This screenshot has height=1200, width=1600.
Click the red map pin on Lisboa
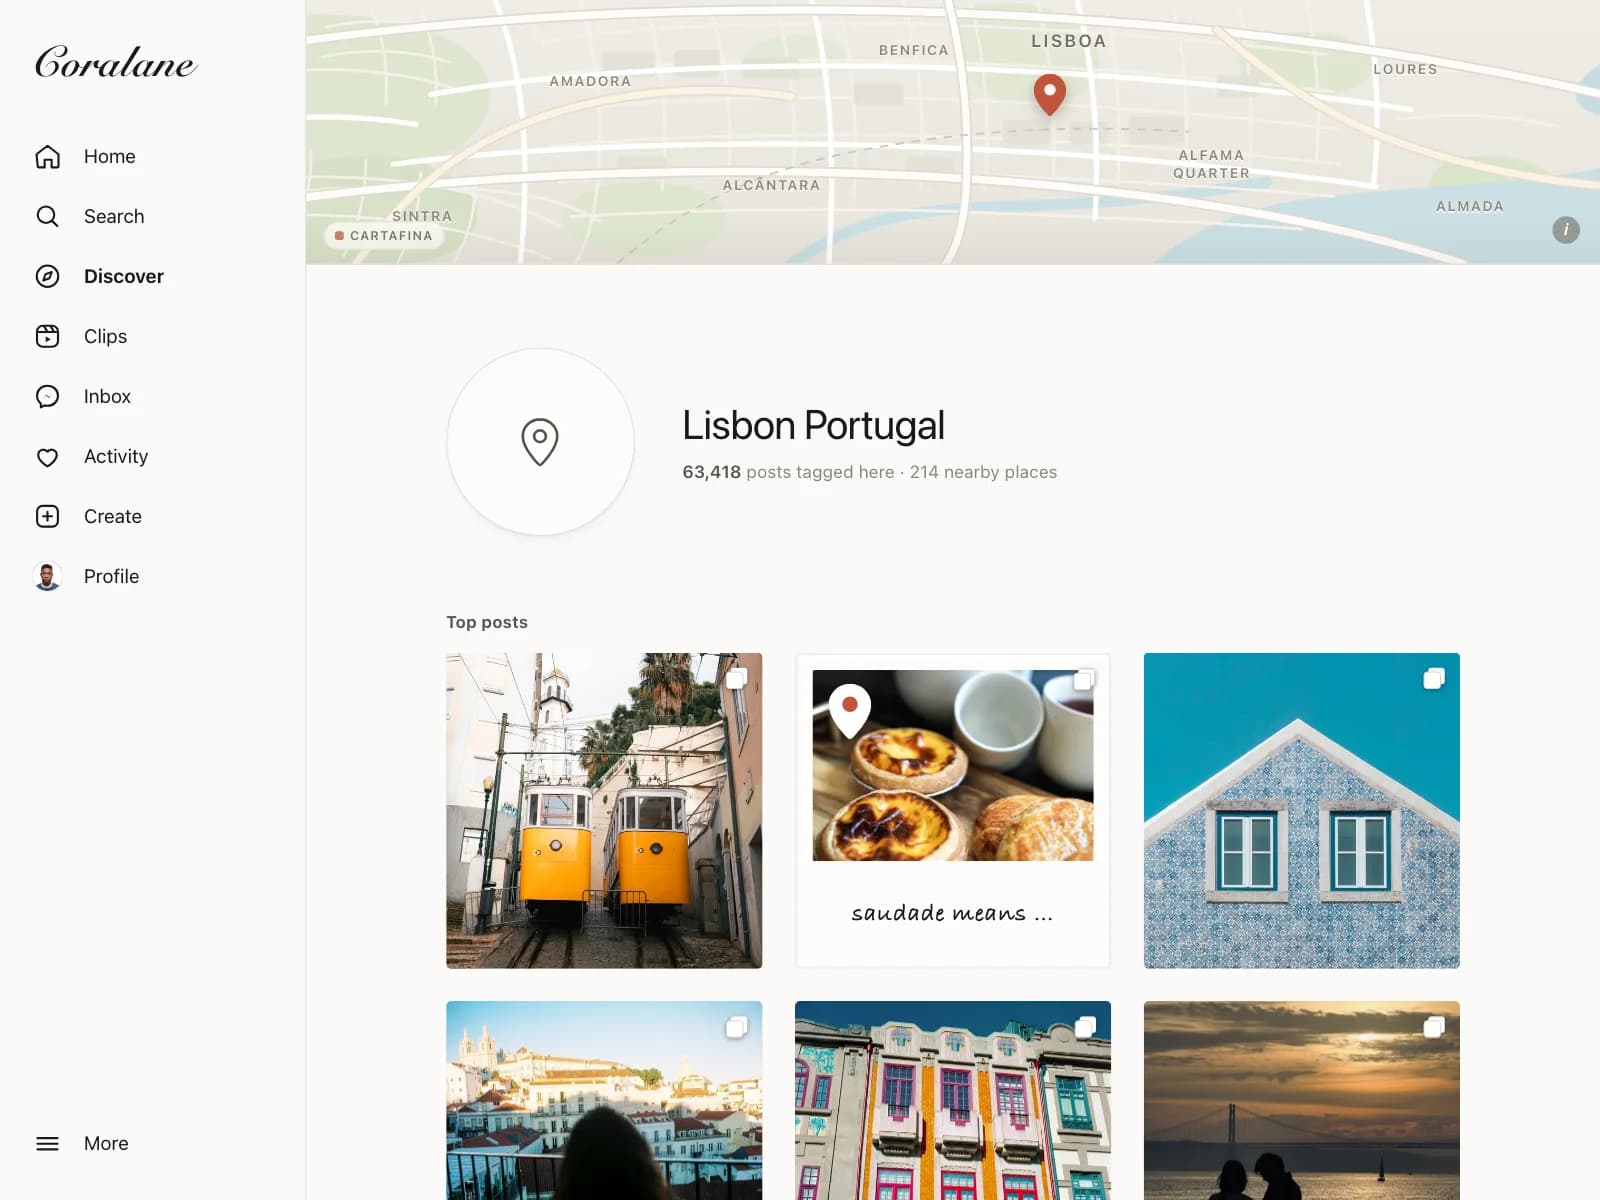pyautogui.click(x=1049, y=94)
